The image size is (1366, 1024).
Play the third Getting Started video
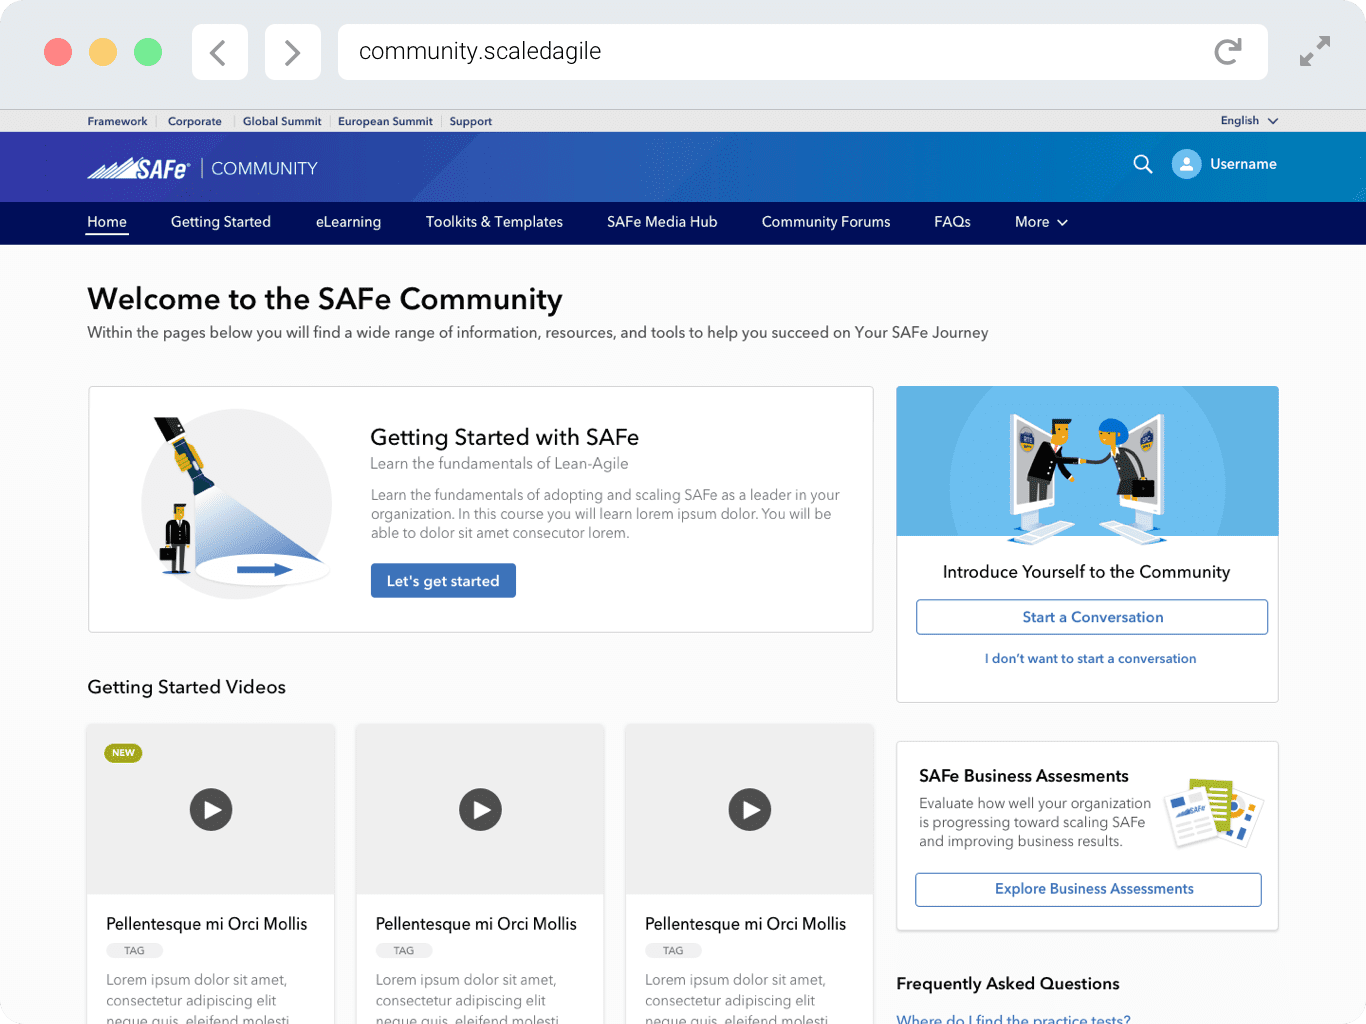tap(750, 810)
